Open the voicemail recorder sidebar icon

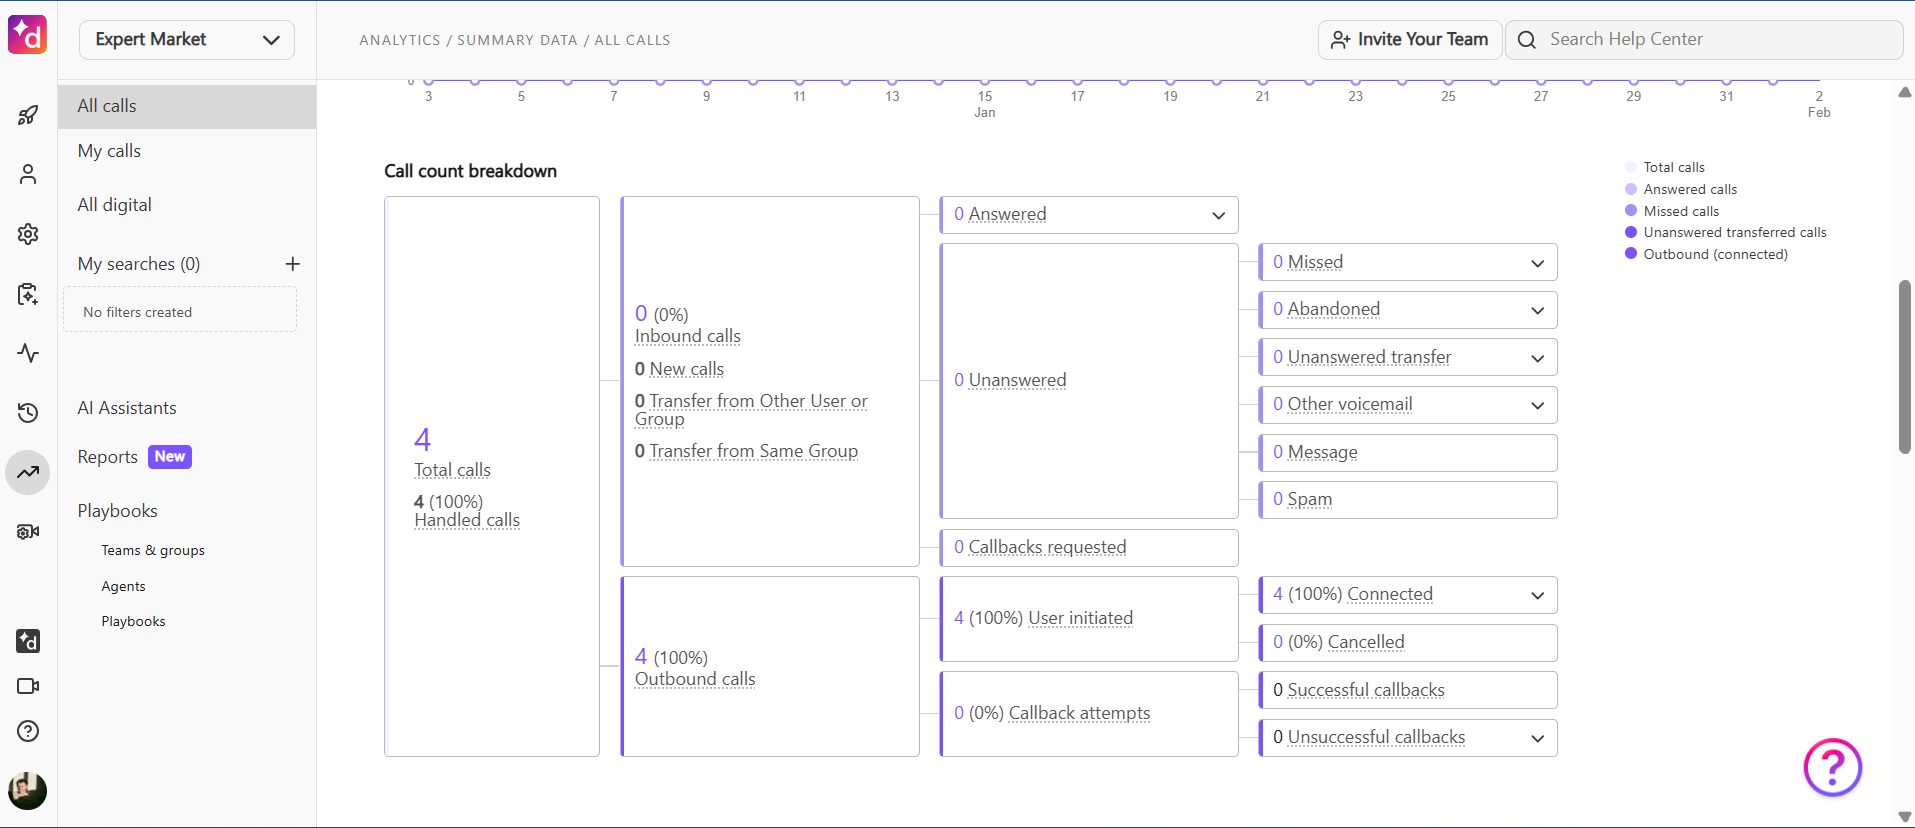pos(28,532)
